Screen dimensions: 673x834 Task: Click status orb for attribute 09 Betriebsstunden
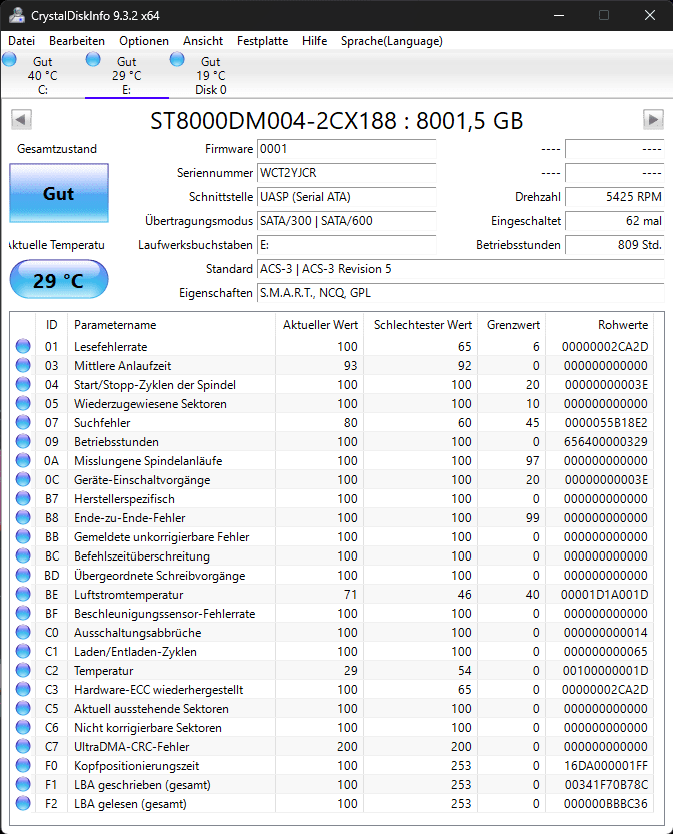point(23,441)
